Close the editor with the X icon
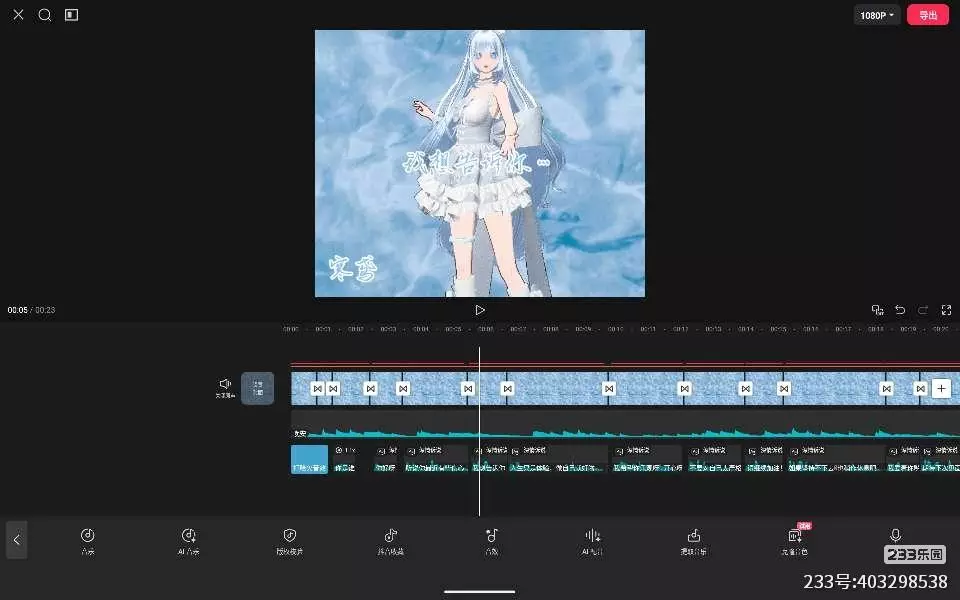This screenshot has height=600, width=960. (x=18, y=15)
